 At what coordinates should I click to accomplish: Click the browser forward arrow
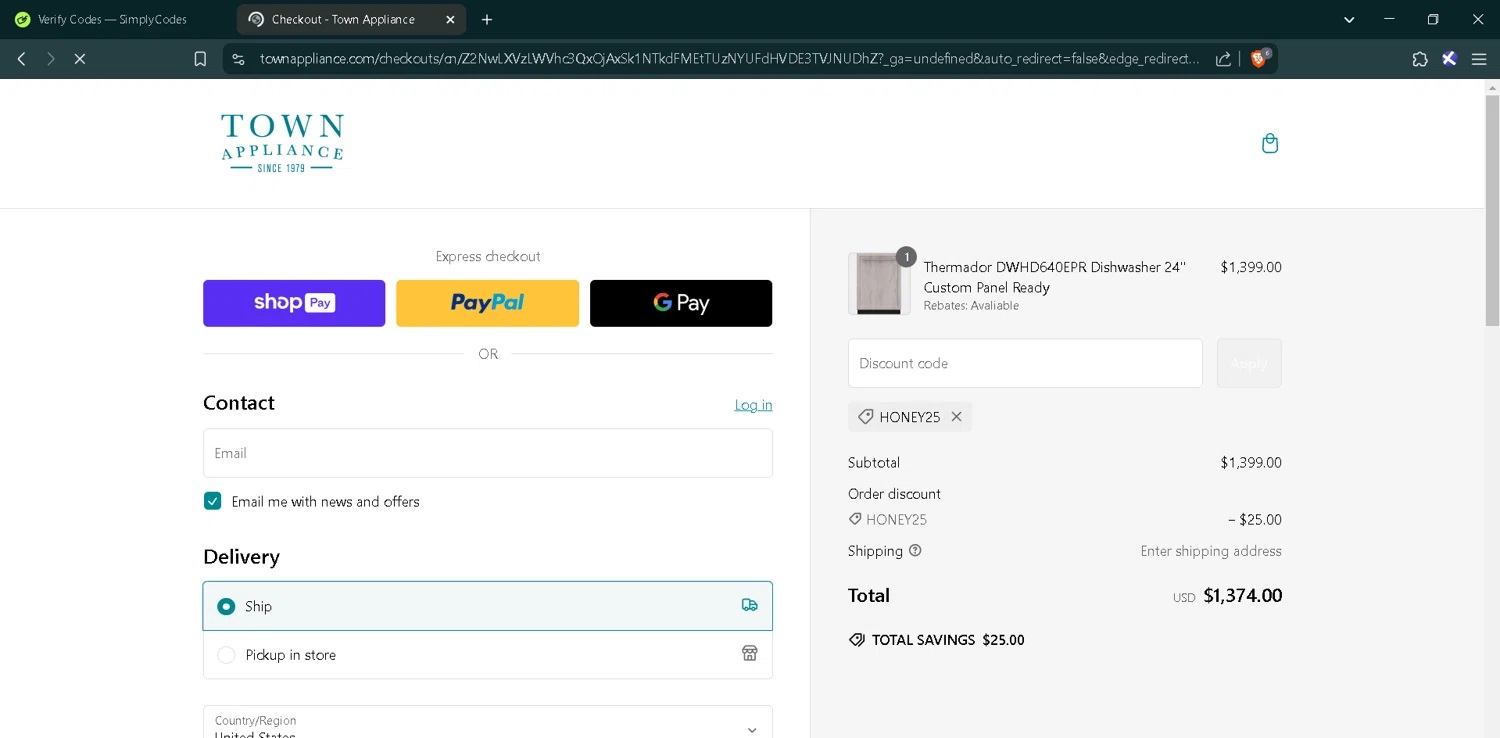tap(50, 59)
